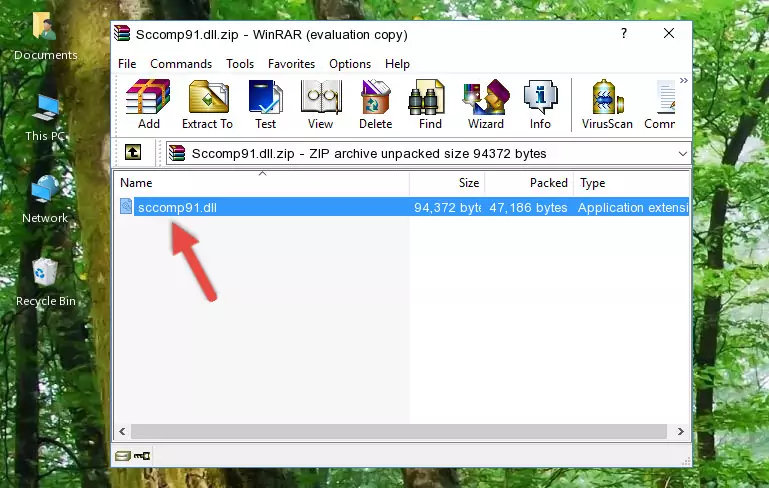Run the Test archive tool
769x488 pixels.
265,104
